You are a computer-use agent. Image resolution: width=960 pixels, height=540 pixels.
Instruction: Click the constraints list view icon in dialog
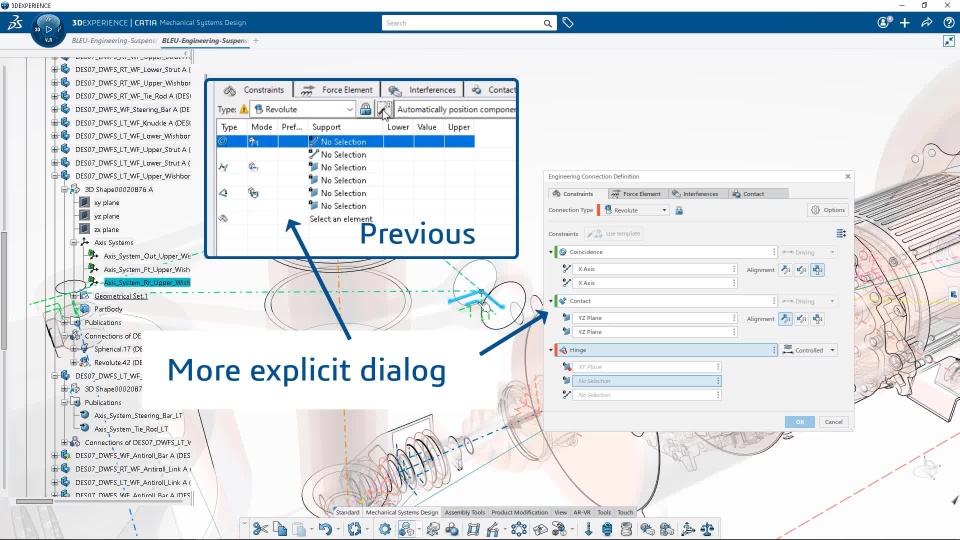[841, 233]
